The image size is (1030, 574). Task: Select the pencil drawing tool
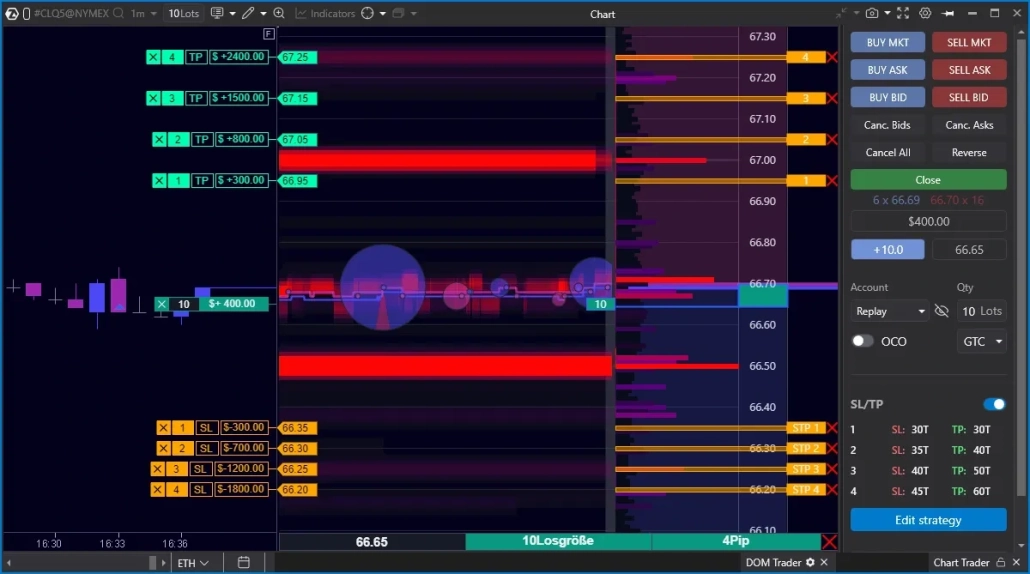pyautogui.click(x=248, y=13)
